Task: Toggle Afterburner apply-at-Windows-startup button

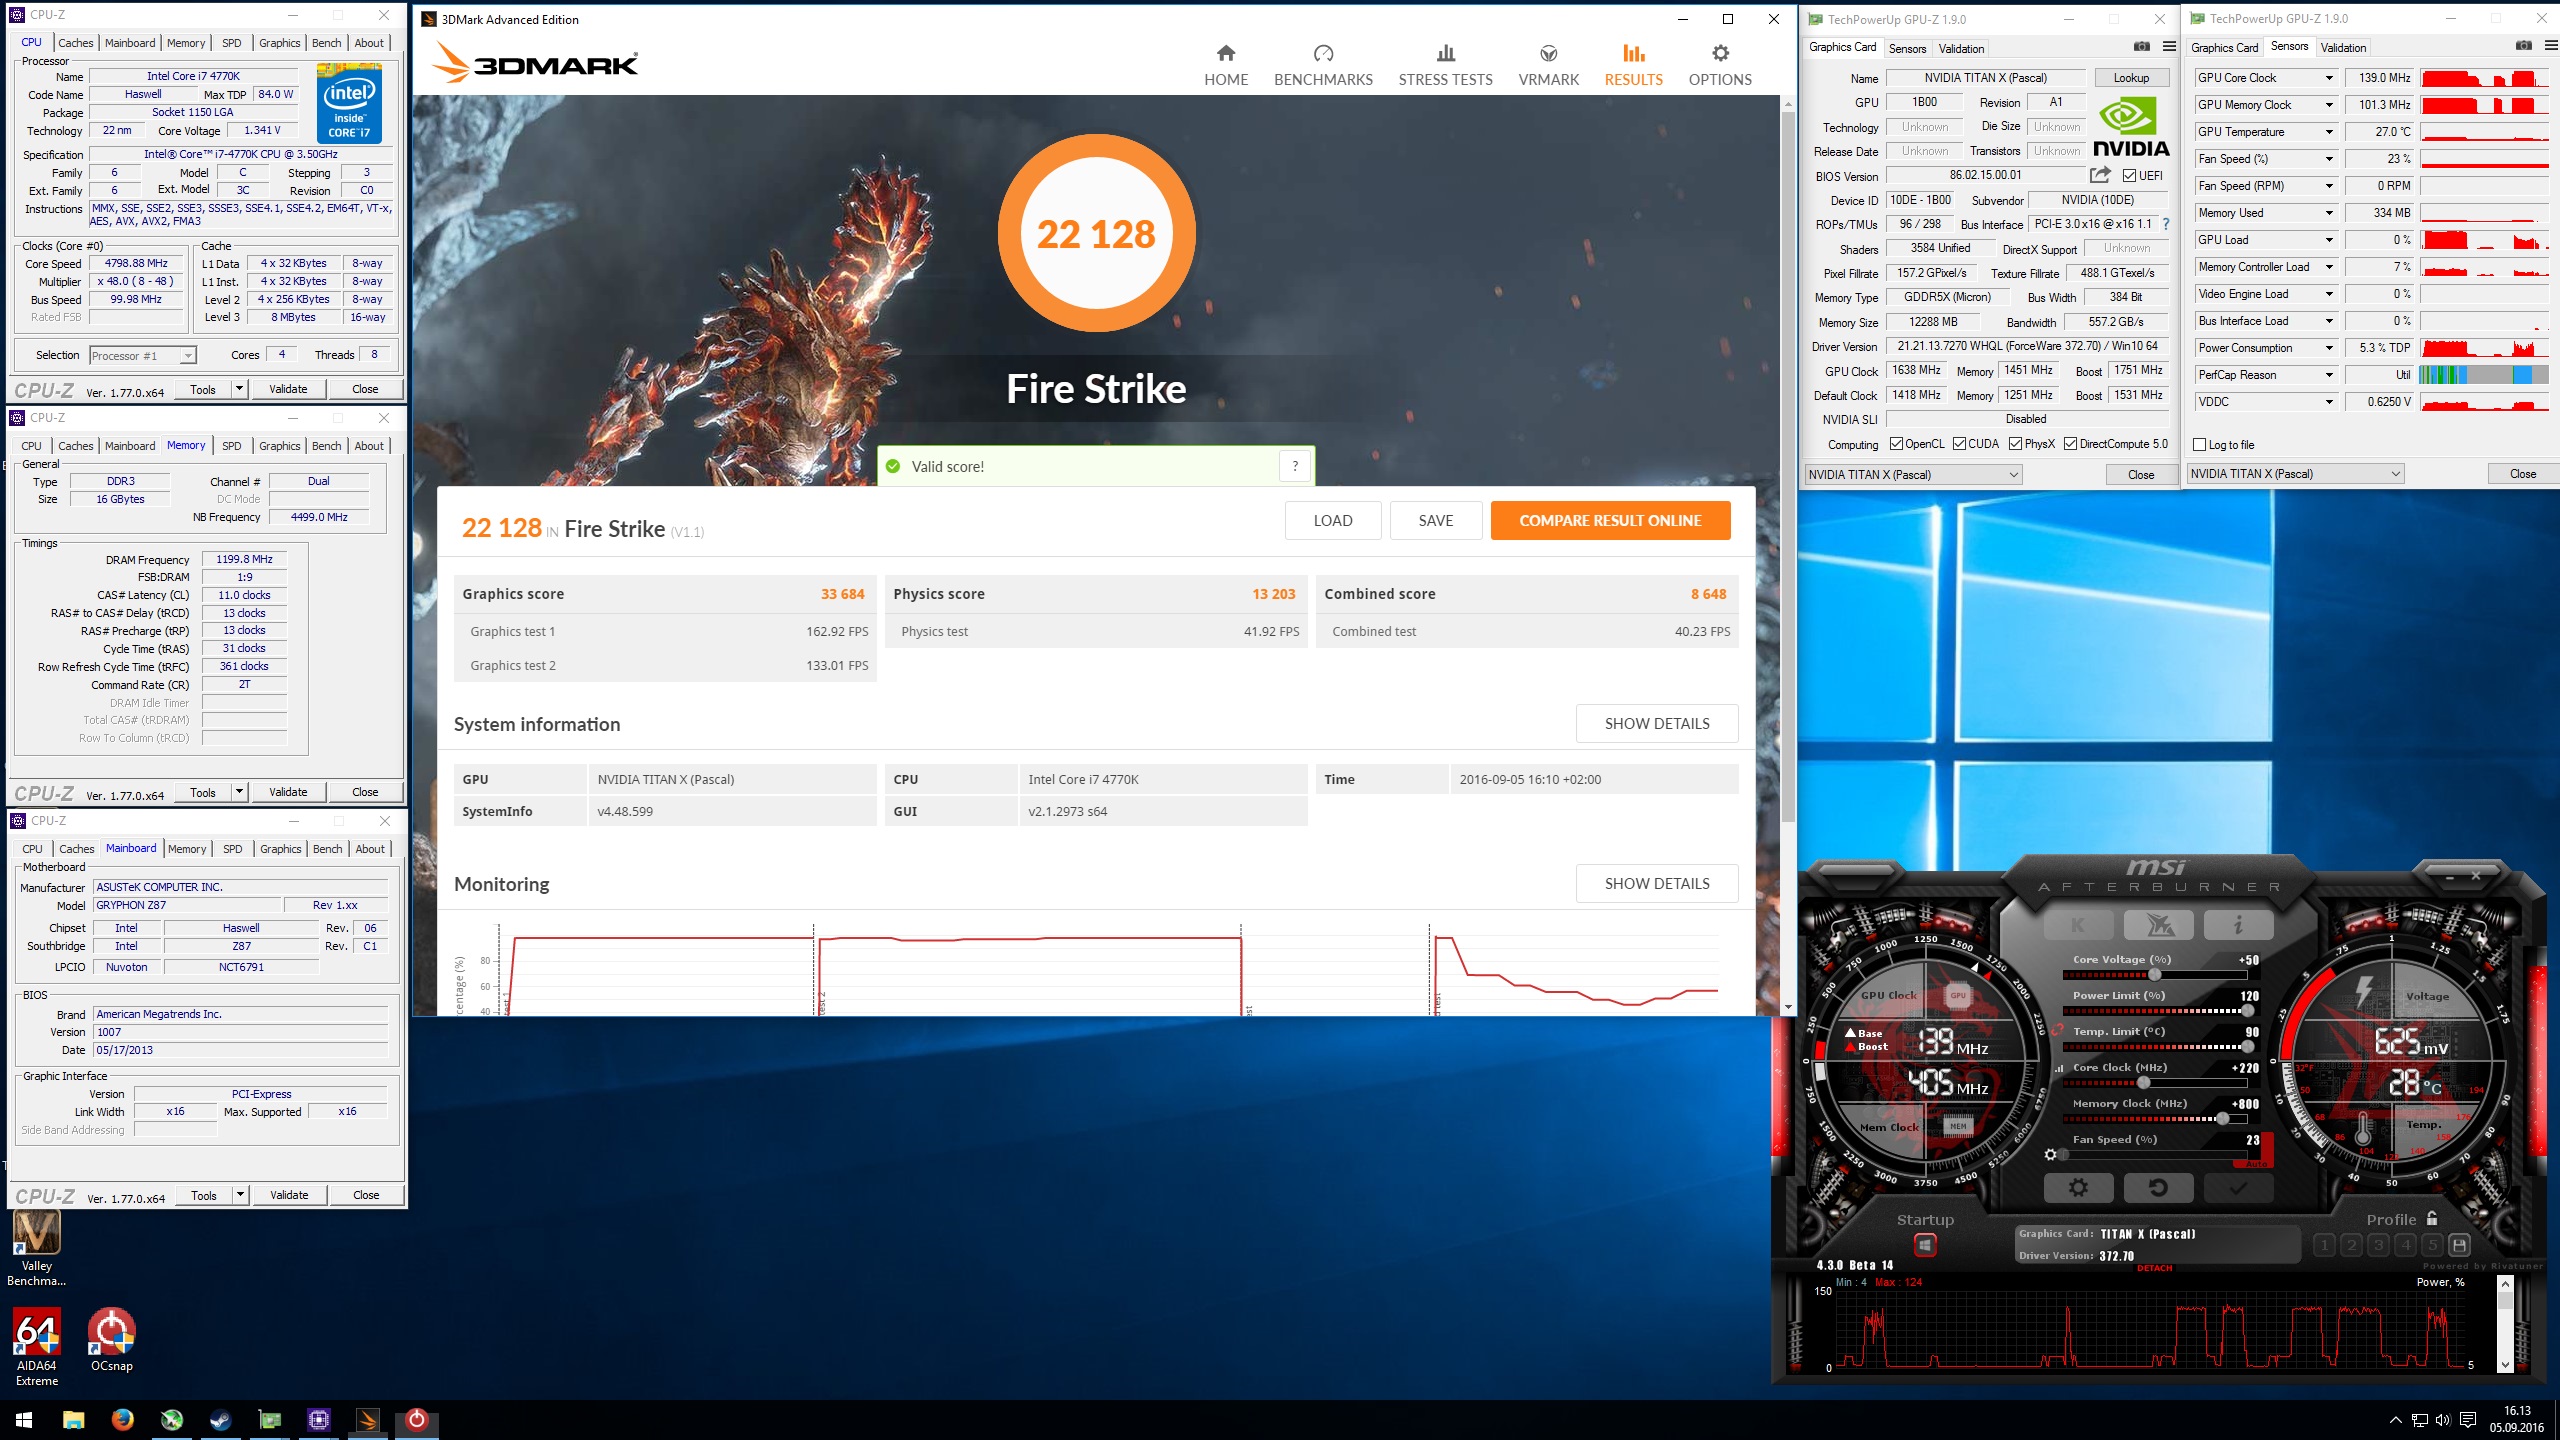Action: (x=1925, y=1245)
